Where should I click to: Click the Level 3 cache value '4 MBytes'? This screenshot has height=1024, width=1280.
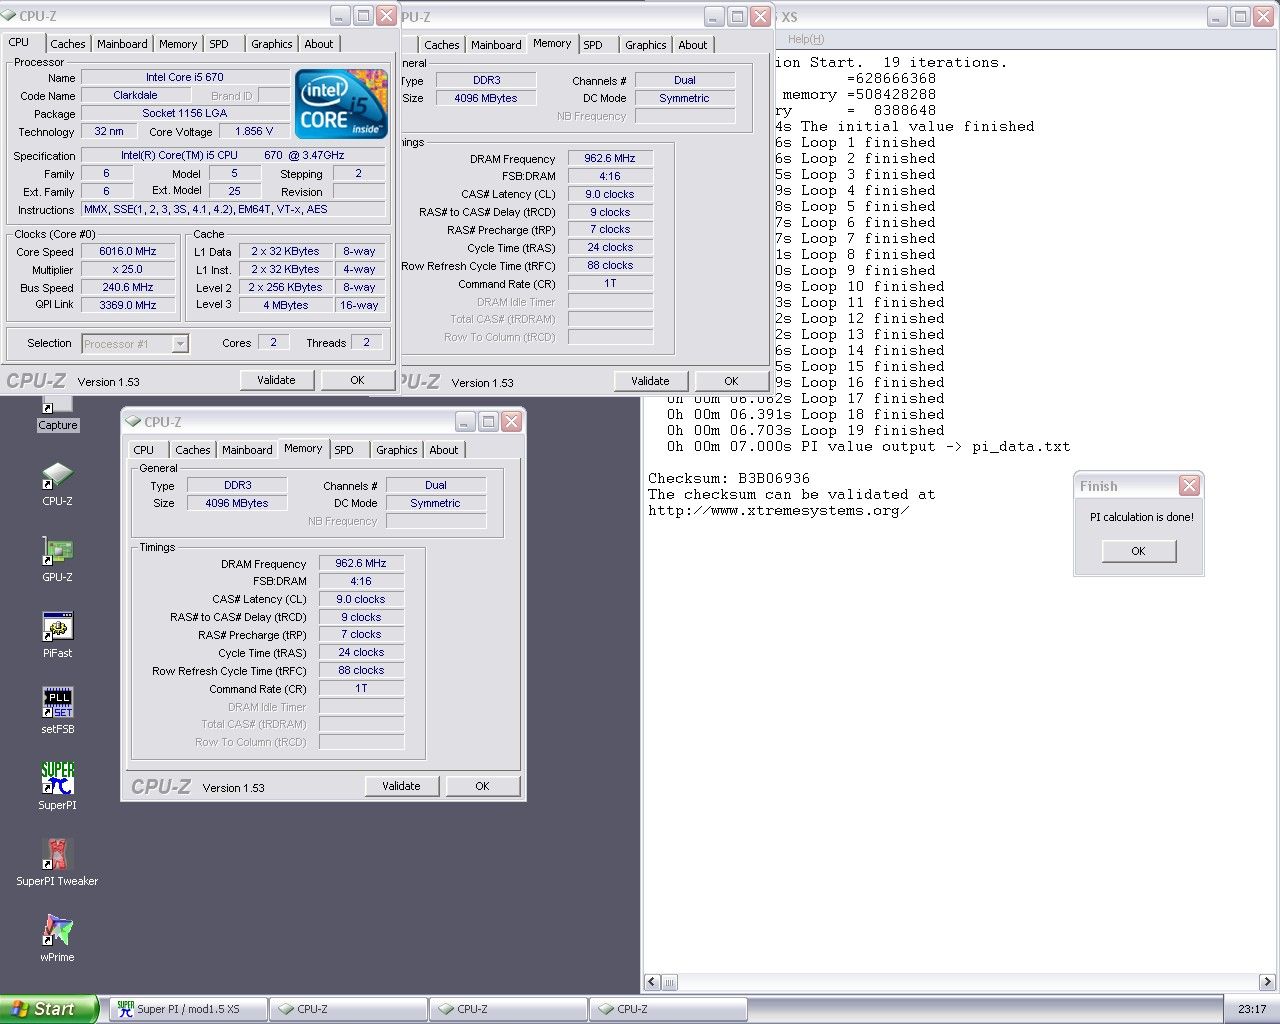[286, 306]
